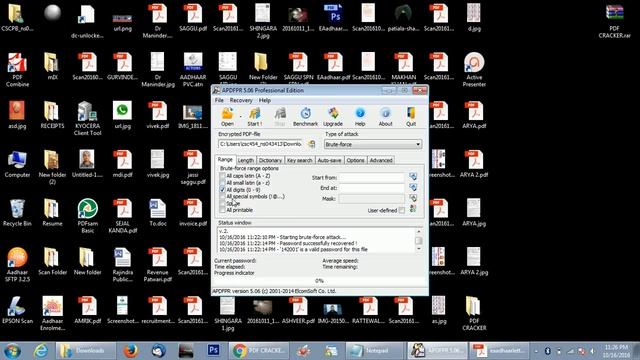The image size is (640, 360).
Task: Click the Start from clear icon
Action: (x=413, y=177)
